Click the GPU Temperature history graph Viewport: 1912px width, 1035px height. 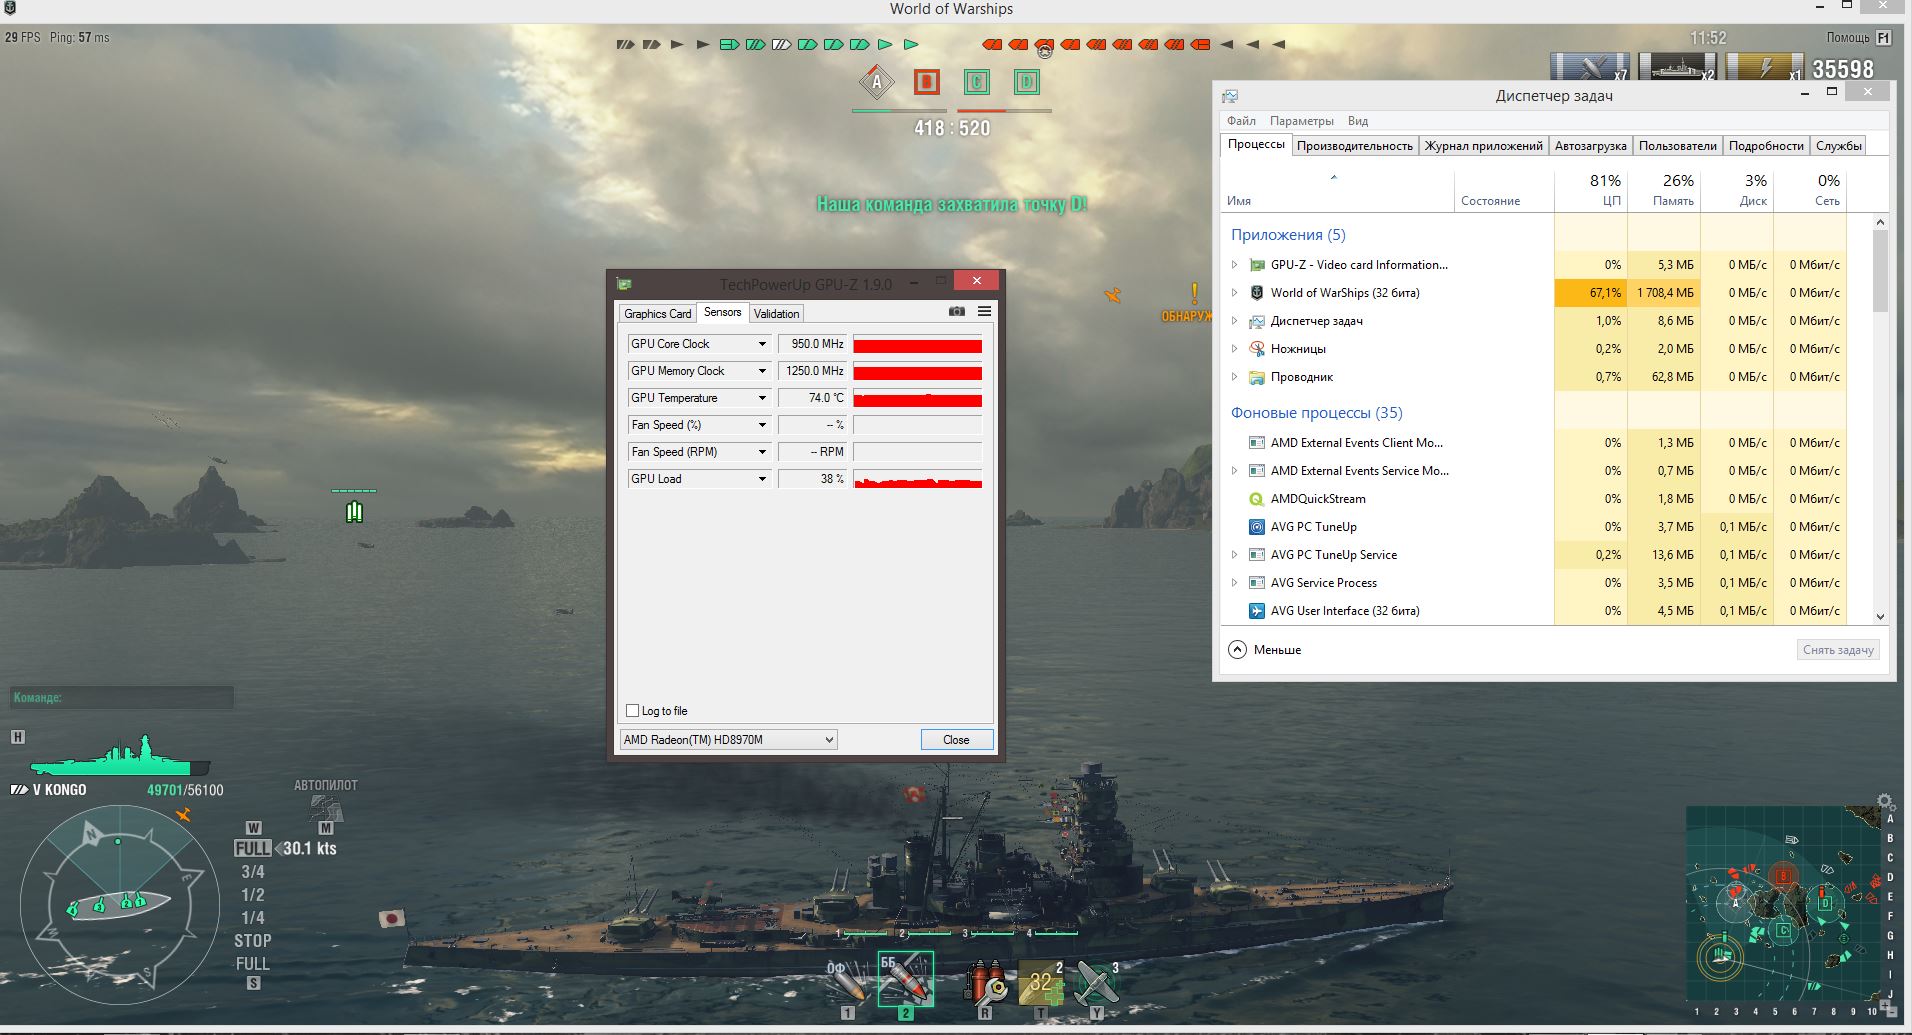[x=917, y=398]
